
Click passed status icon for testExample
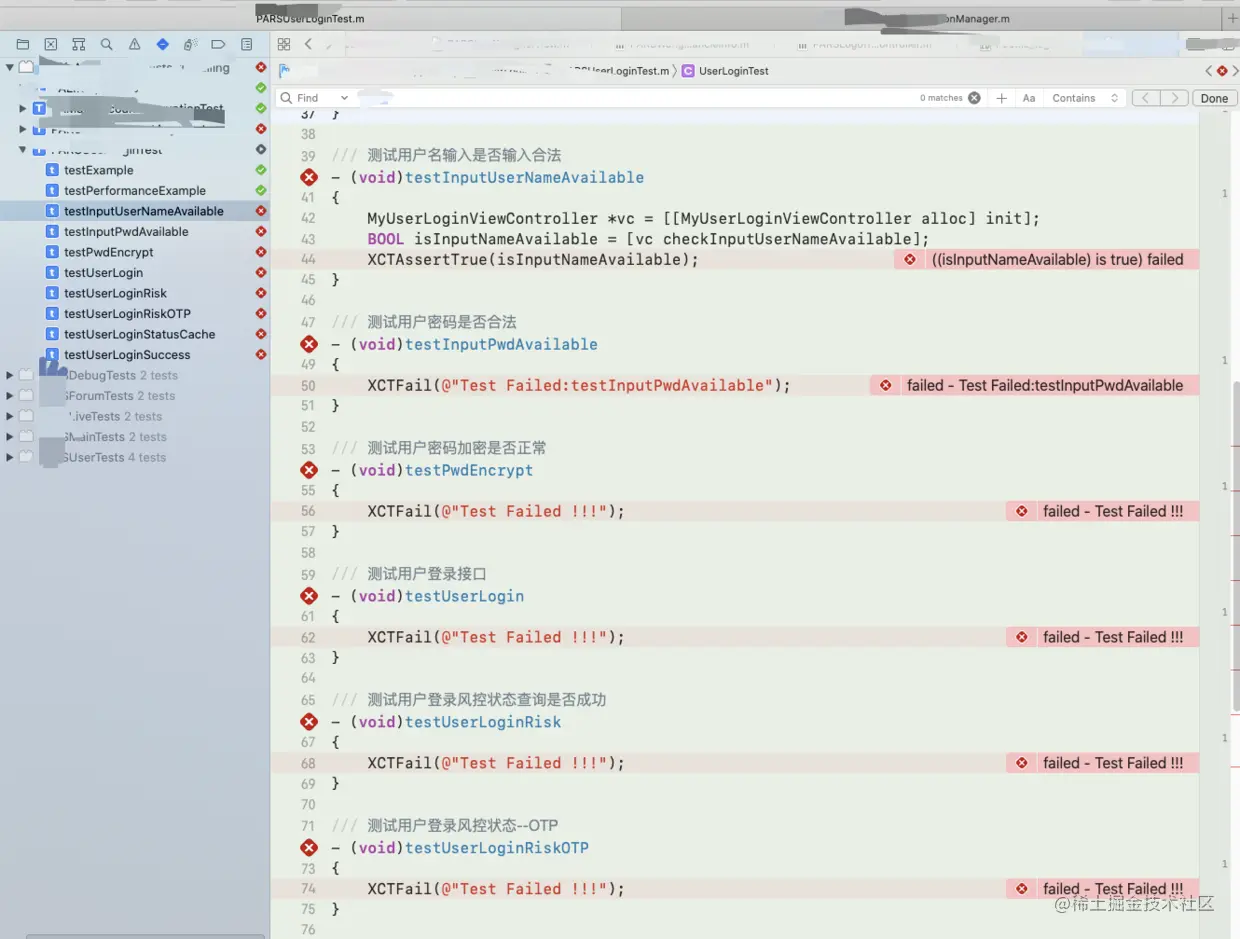(x=261, y=170)
